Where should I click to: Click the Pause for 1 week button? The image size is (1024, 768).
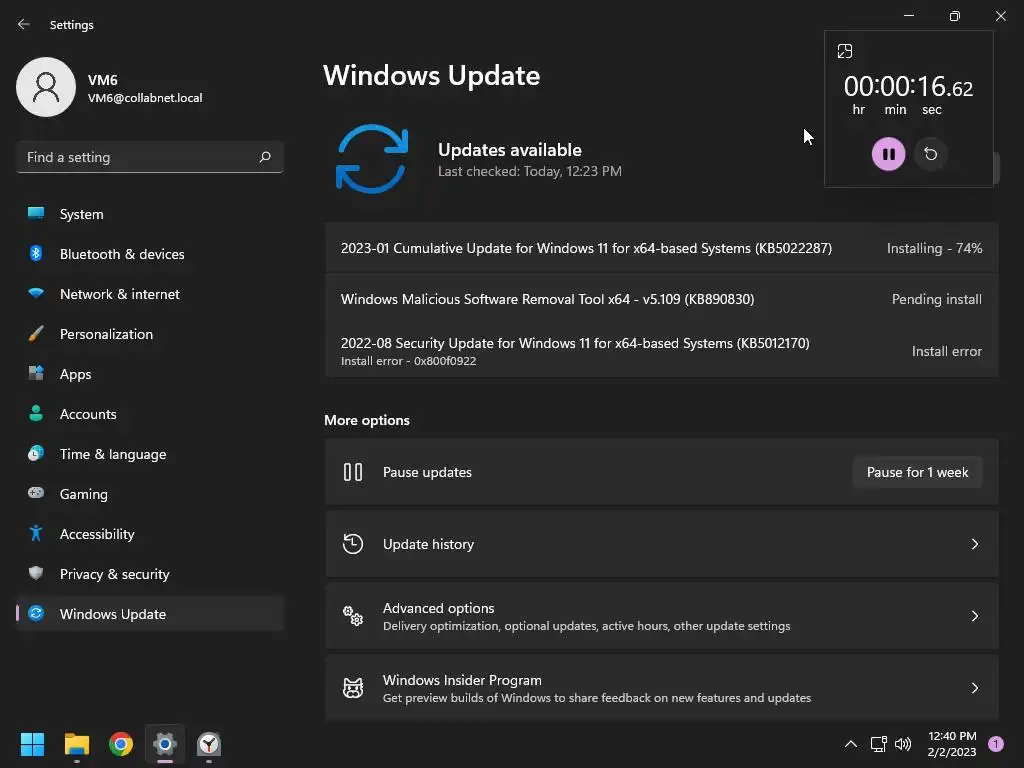pyautogui.click(x=917, y=472)
